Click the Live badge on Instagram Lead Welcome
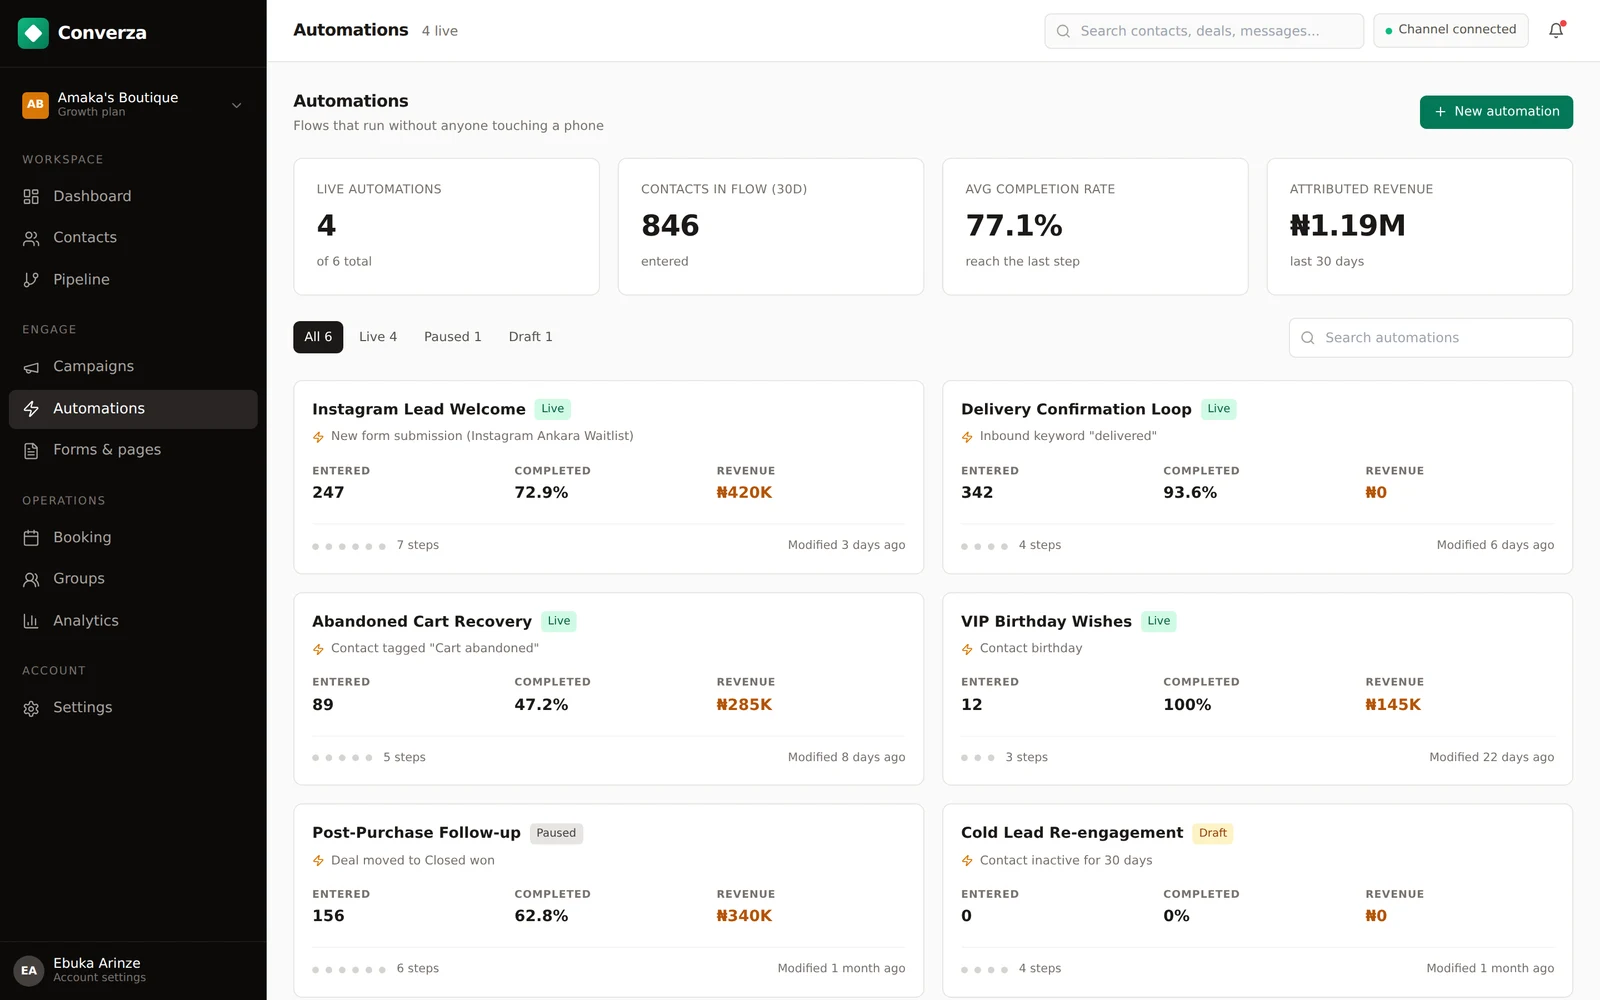Image resolution: width=1600 pixels, height=1000 pixels. click(x=553, y=409)
